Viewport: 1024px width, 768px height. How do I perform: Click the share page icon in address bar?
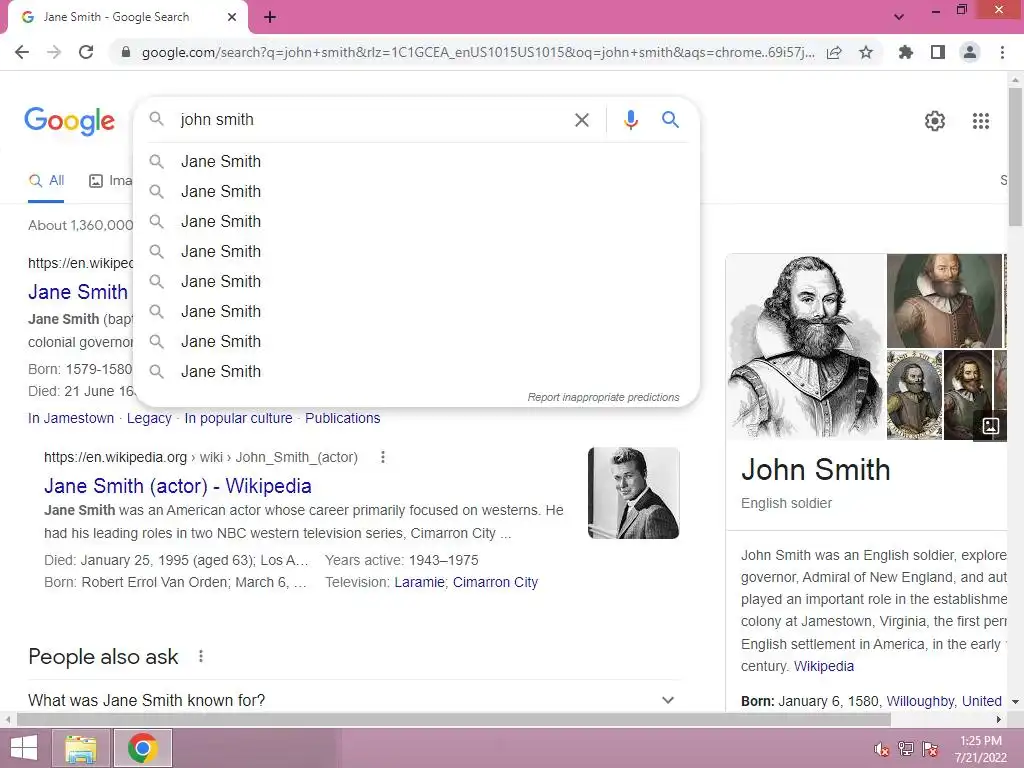(834, 52)
